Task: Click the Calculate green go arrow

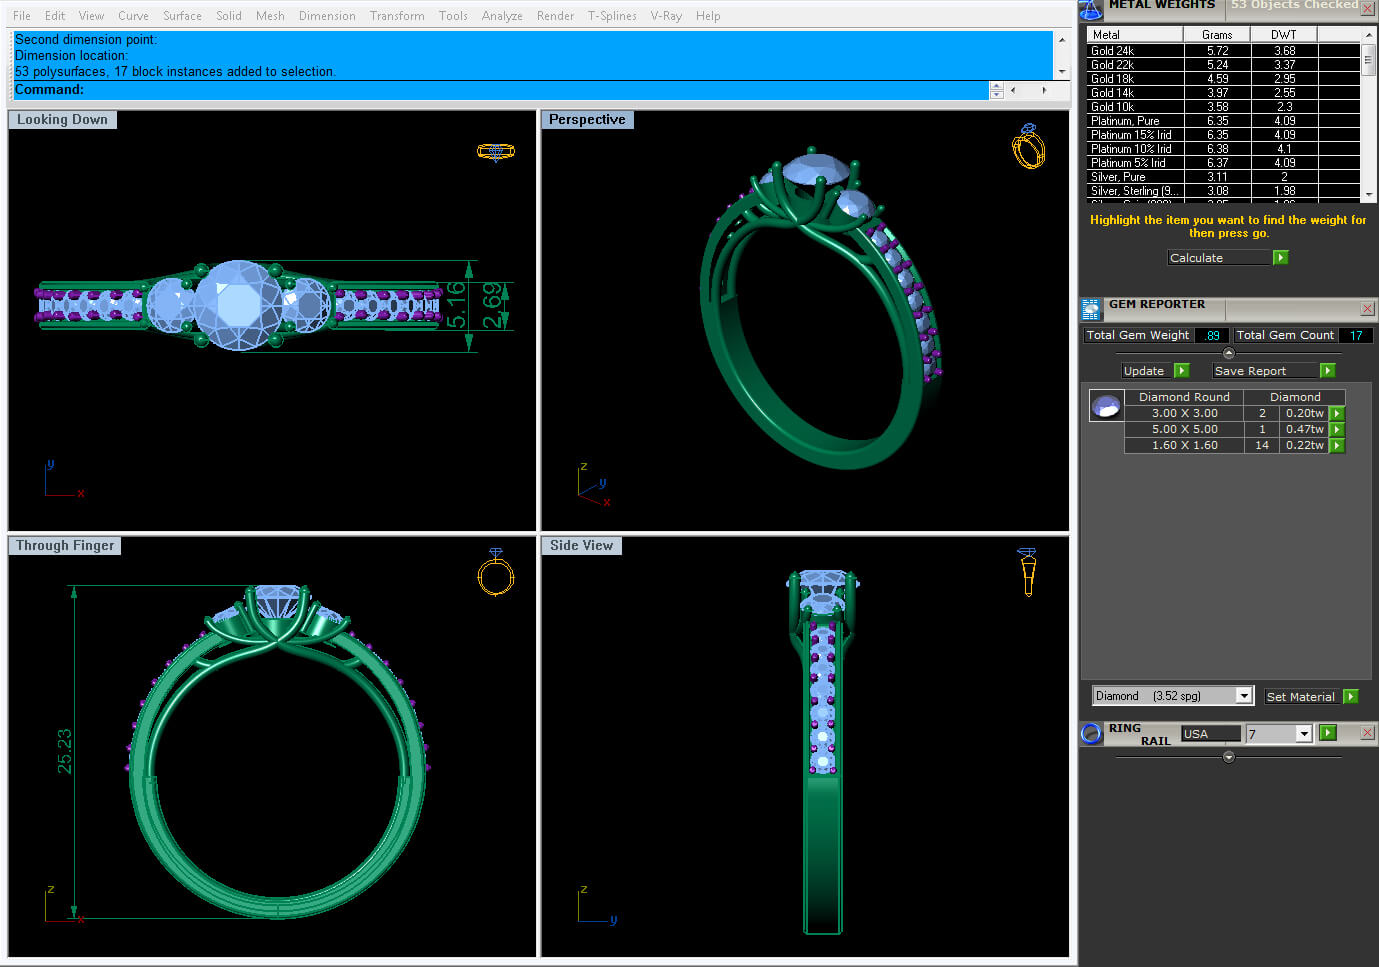Action: click(x=1280, y=258)
